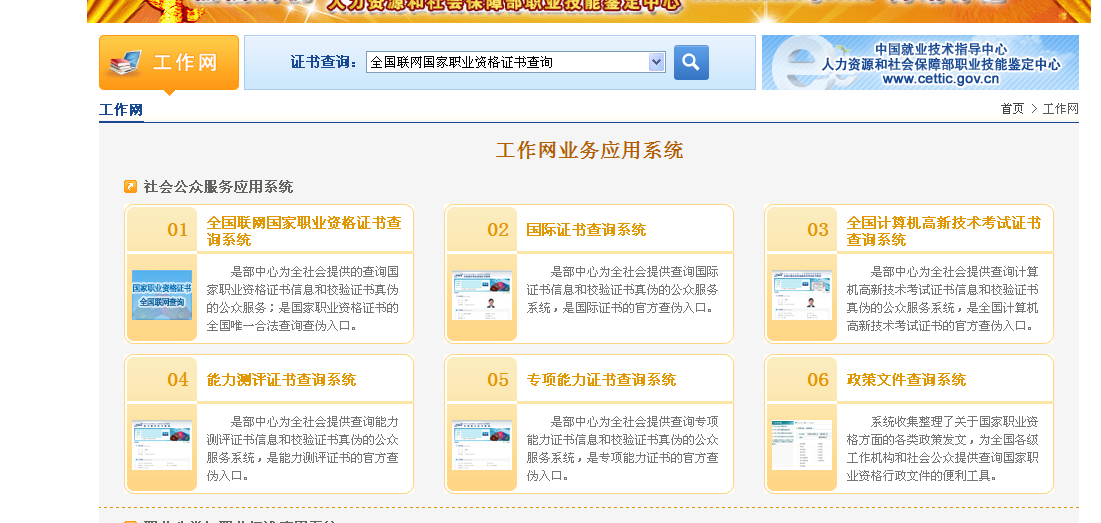
Task: Select the 工作网 tab under the logo
Action: (x=121, y=110)
